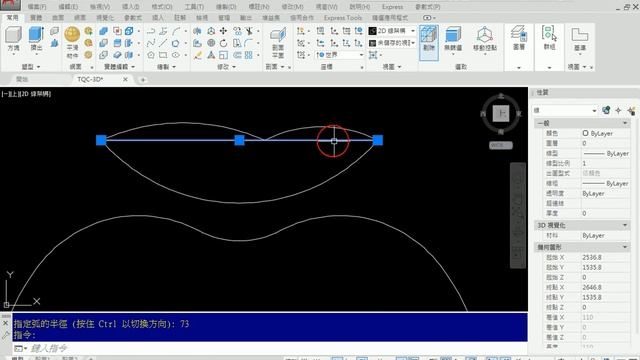Open the Express menu
Image resolution: width=640 pixels, height=360 pixels.
click(x=392, y=7)
